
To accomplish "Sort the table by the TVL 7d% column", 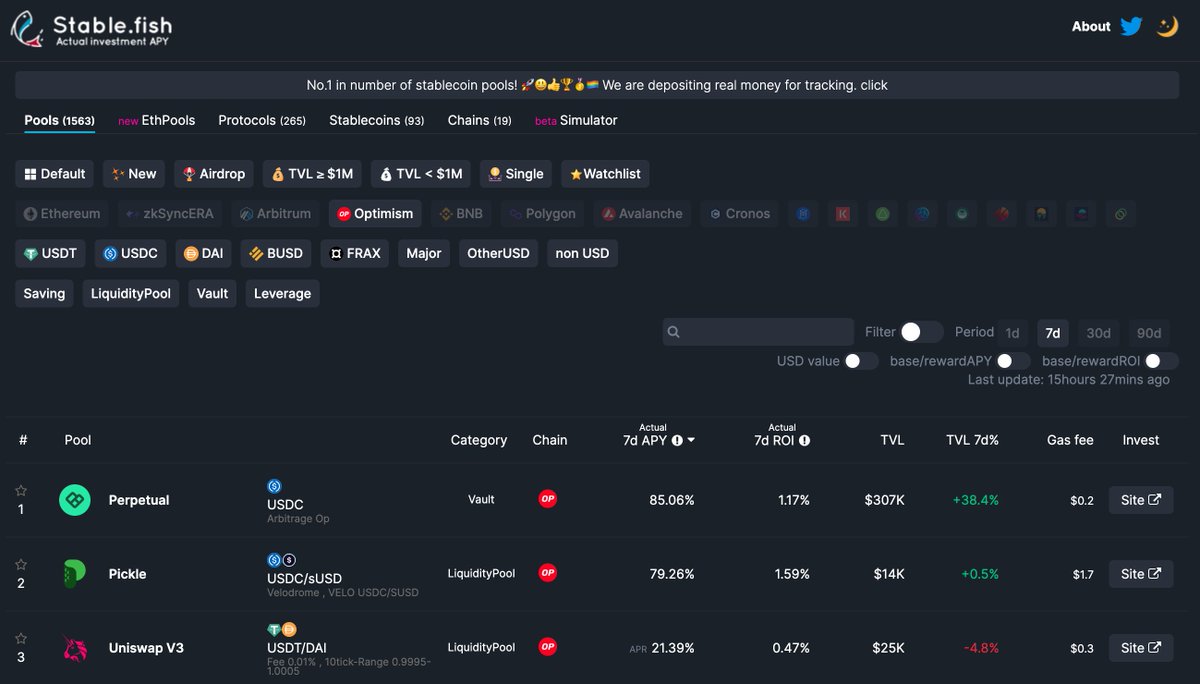I will (x=972, y=440).
